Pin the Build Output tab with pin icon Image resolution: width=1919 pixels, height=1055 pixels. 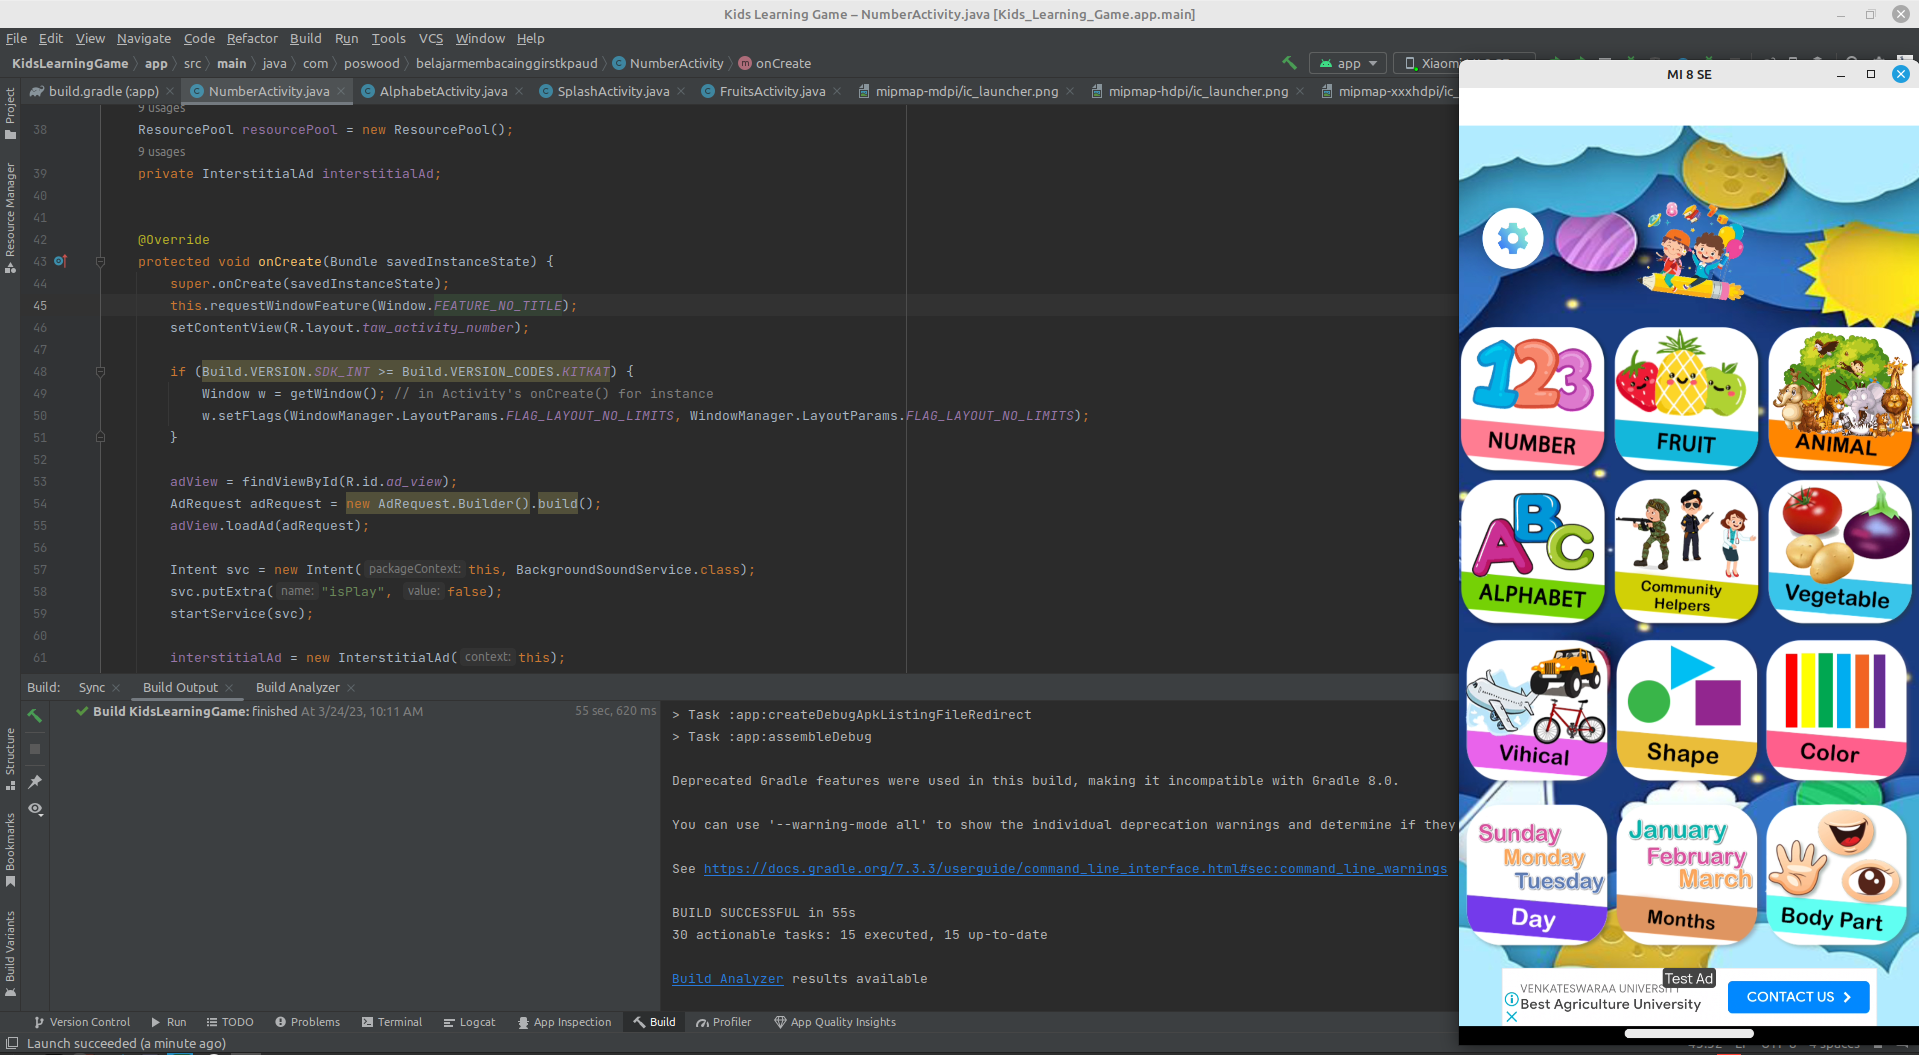(x=35, y=782)
